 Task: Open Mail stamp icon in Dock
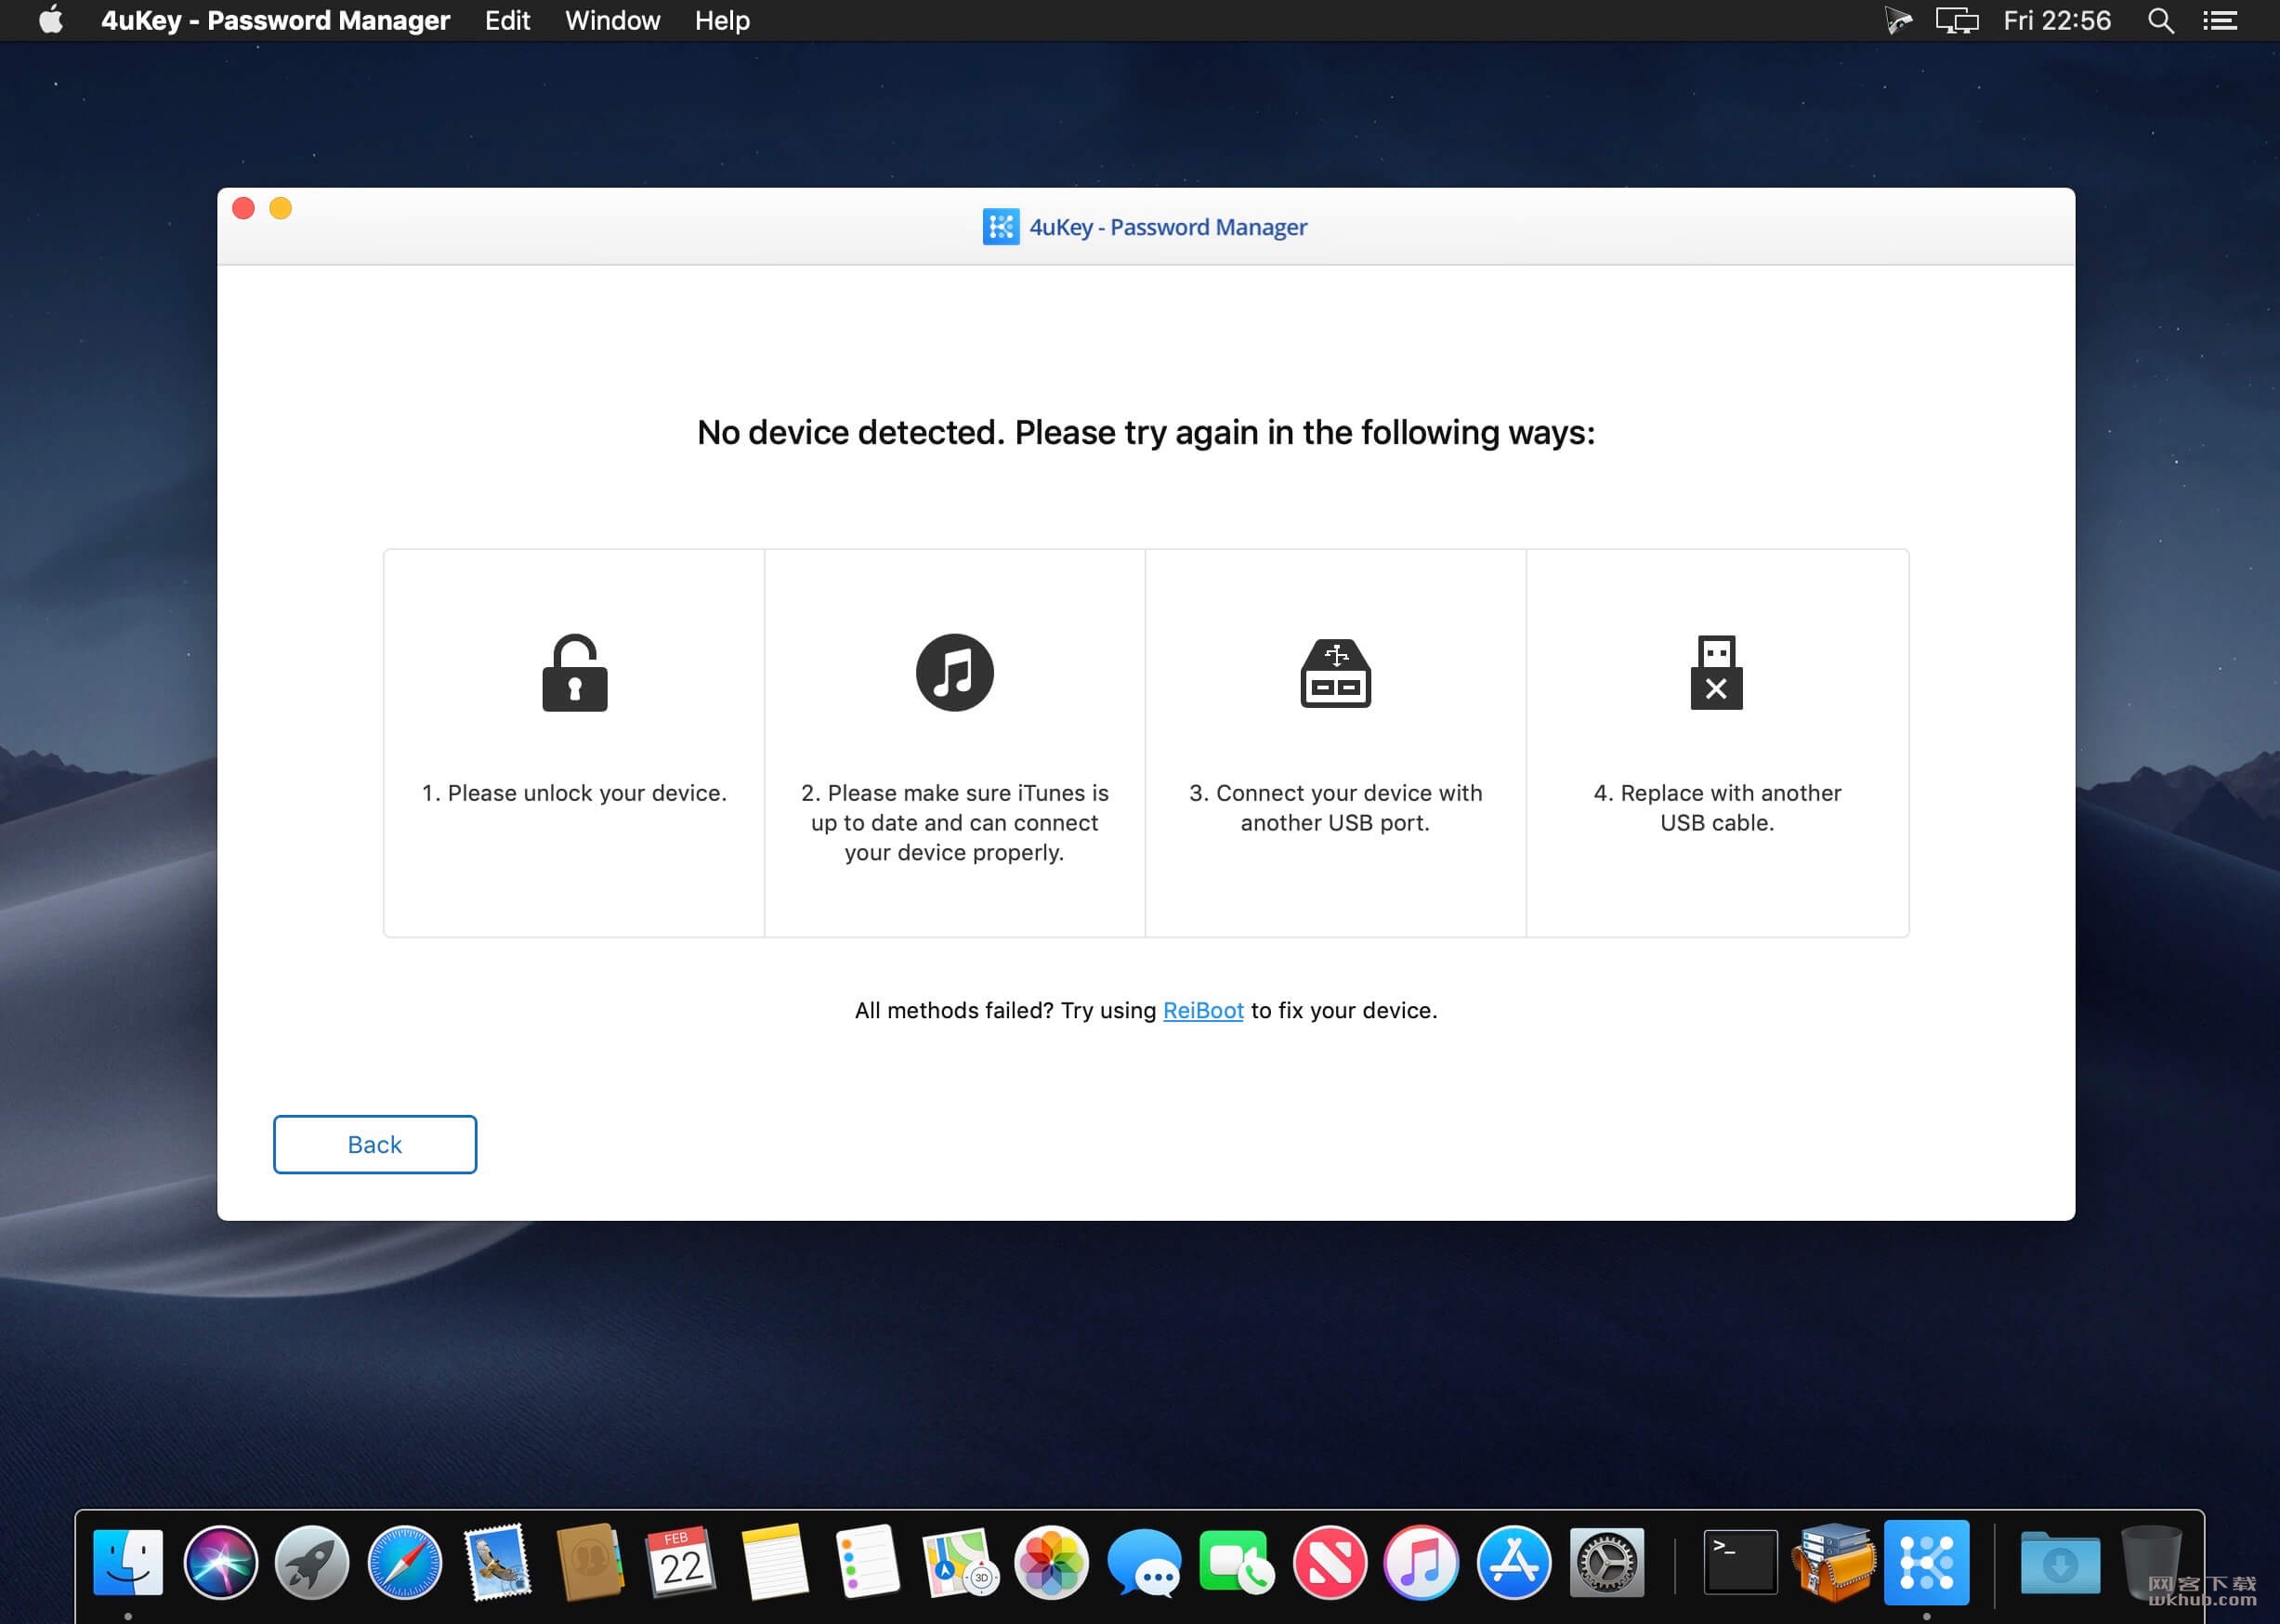[x=497, y=1562]
